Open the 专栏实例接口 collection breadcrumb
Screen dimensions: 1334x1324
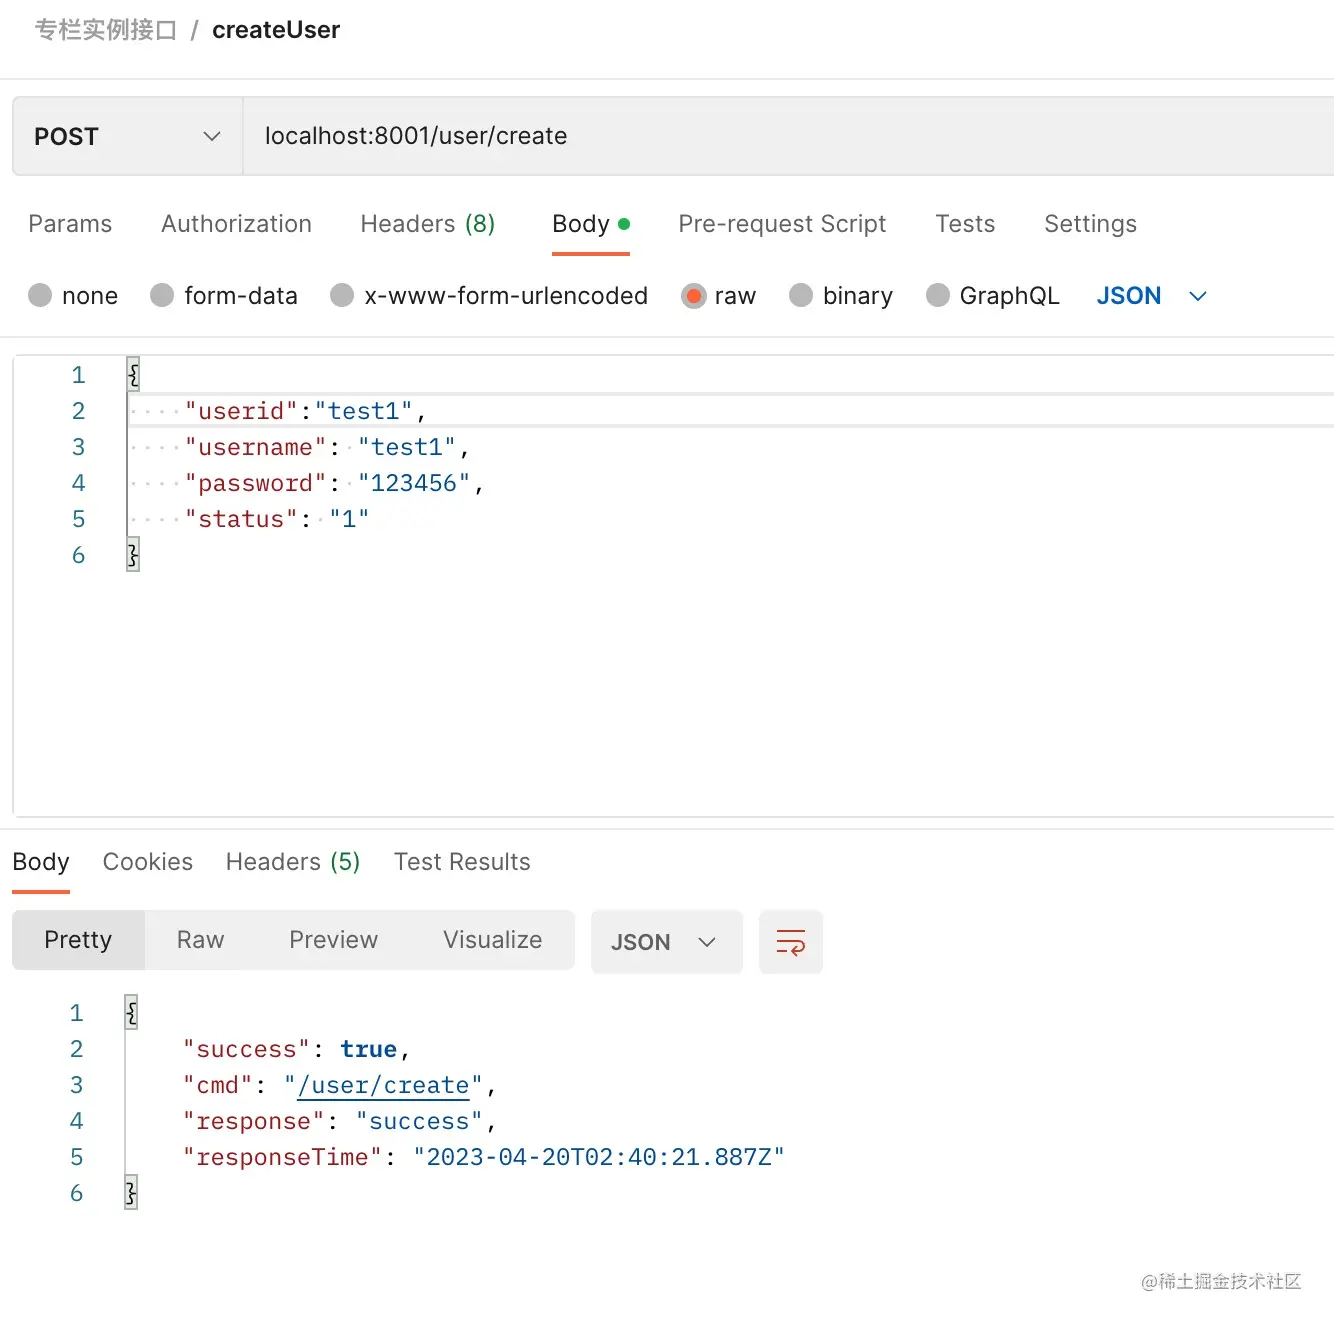(x=106, y=30)
